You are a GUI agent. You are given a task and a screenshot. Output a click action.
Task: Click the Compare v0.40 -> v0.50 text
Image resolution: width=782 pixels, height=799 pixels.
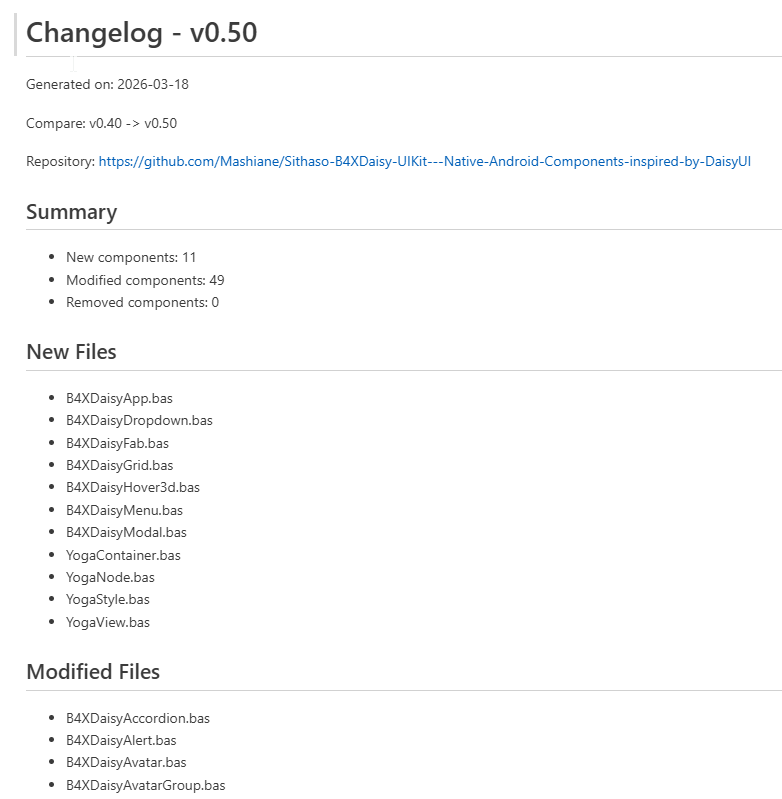[x=101, y=123]
